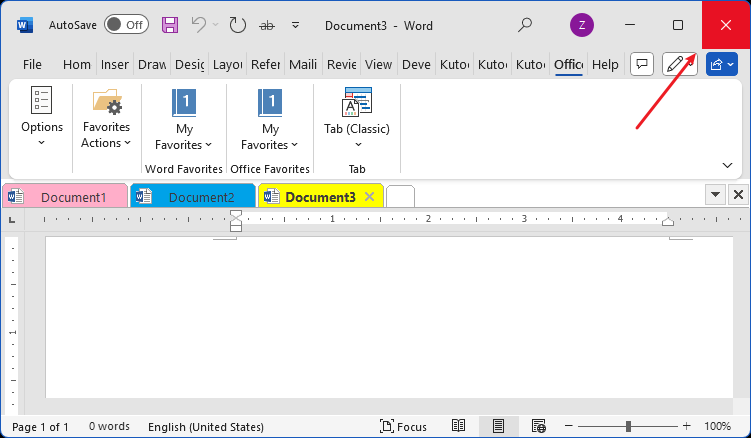Click English (United States) language button
The height and width of the screenshot is (438, 751).
pos(206,427)
